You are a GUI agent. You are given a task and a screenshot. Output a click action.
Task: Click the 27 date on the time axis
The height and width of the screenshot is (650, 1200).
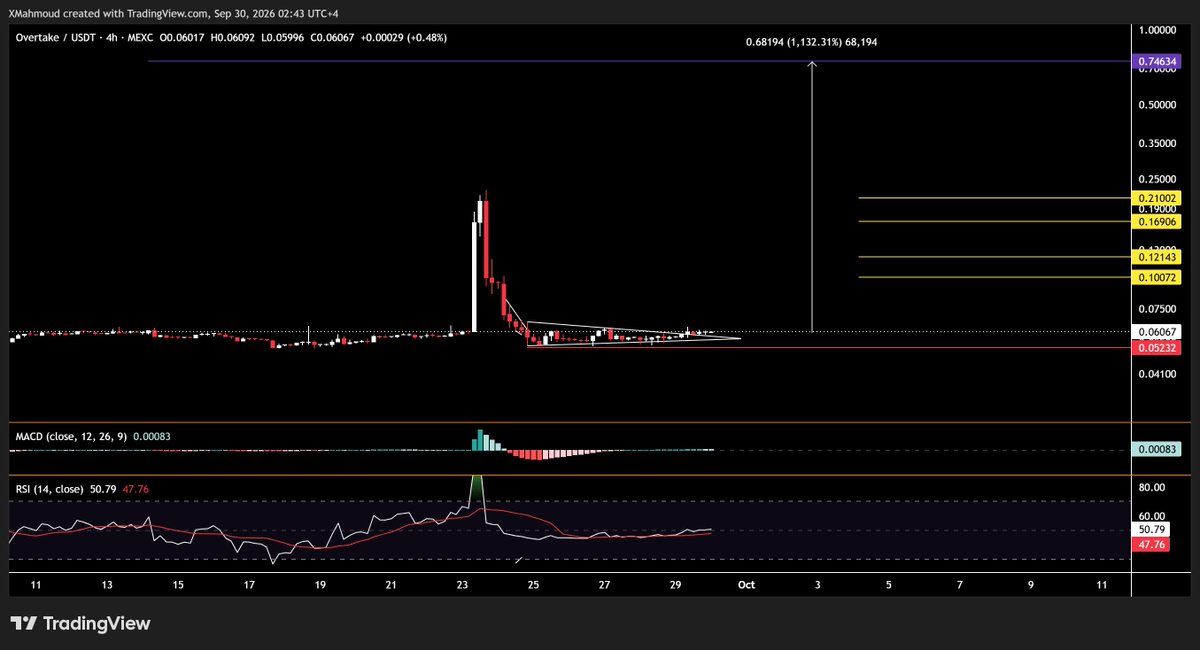coord(604,583)
